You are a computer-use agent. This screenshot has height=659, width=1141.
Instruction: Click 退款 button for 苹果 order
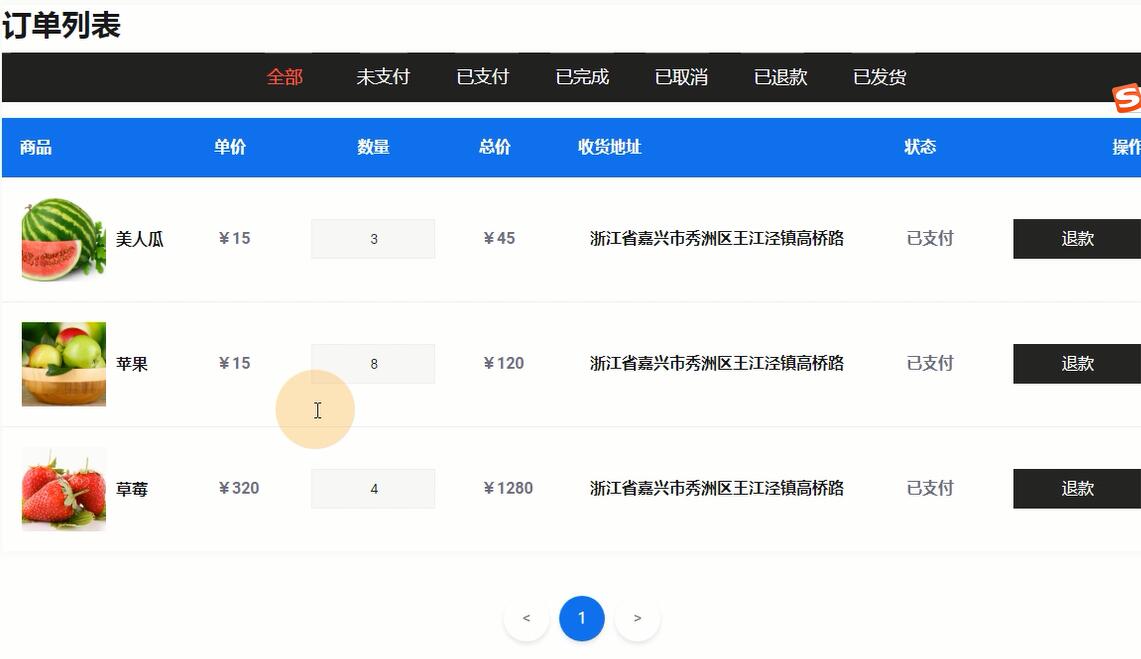pos(1077,364)
